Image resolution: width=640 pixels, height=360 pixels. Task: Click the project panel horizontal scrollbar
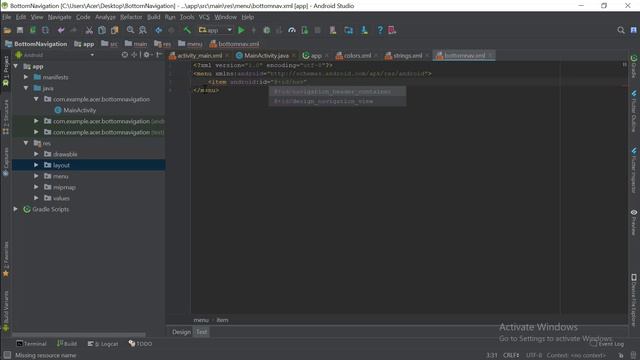(x=78, y=335)
